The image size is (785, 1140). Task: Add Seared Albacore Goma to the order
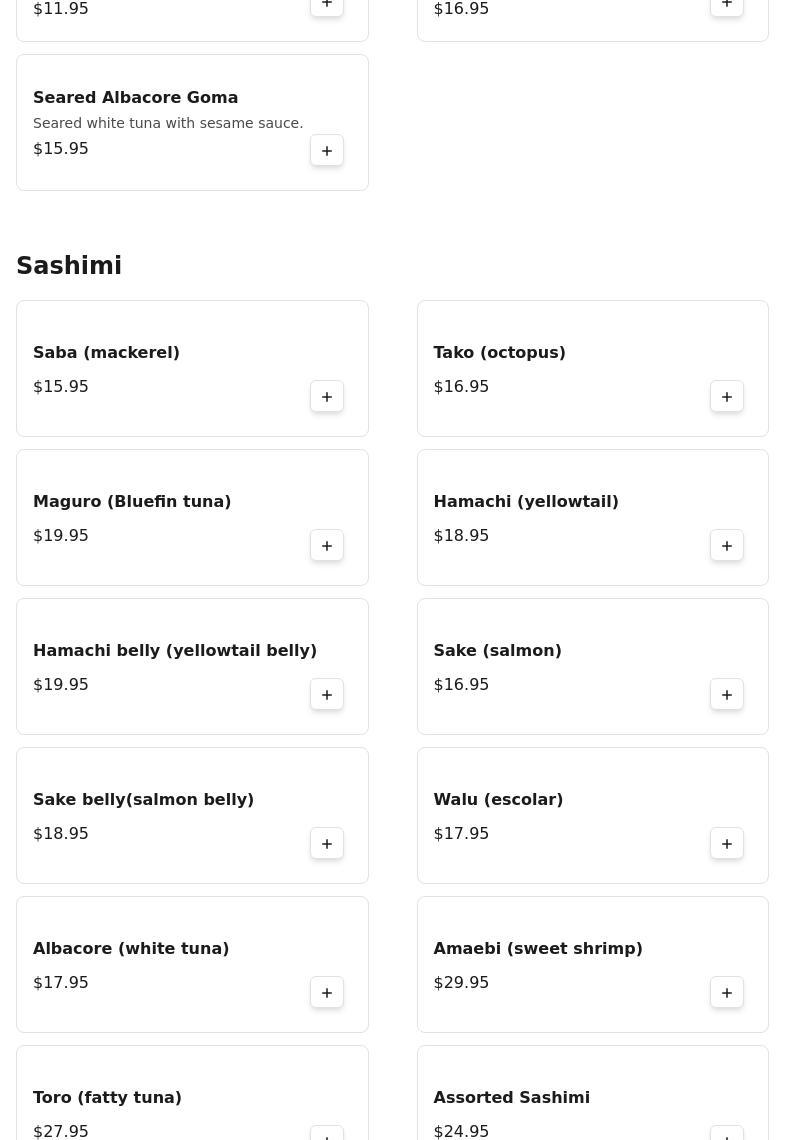coord(327,150)
